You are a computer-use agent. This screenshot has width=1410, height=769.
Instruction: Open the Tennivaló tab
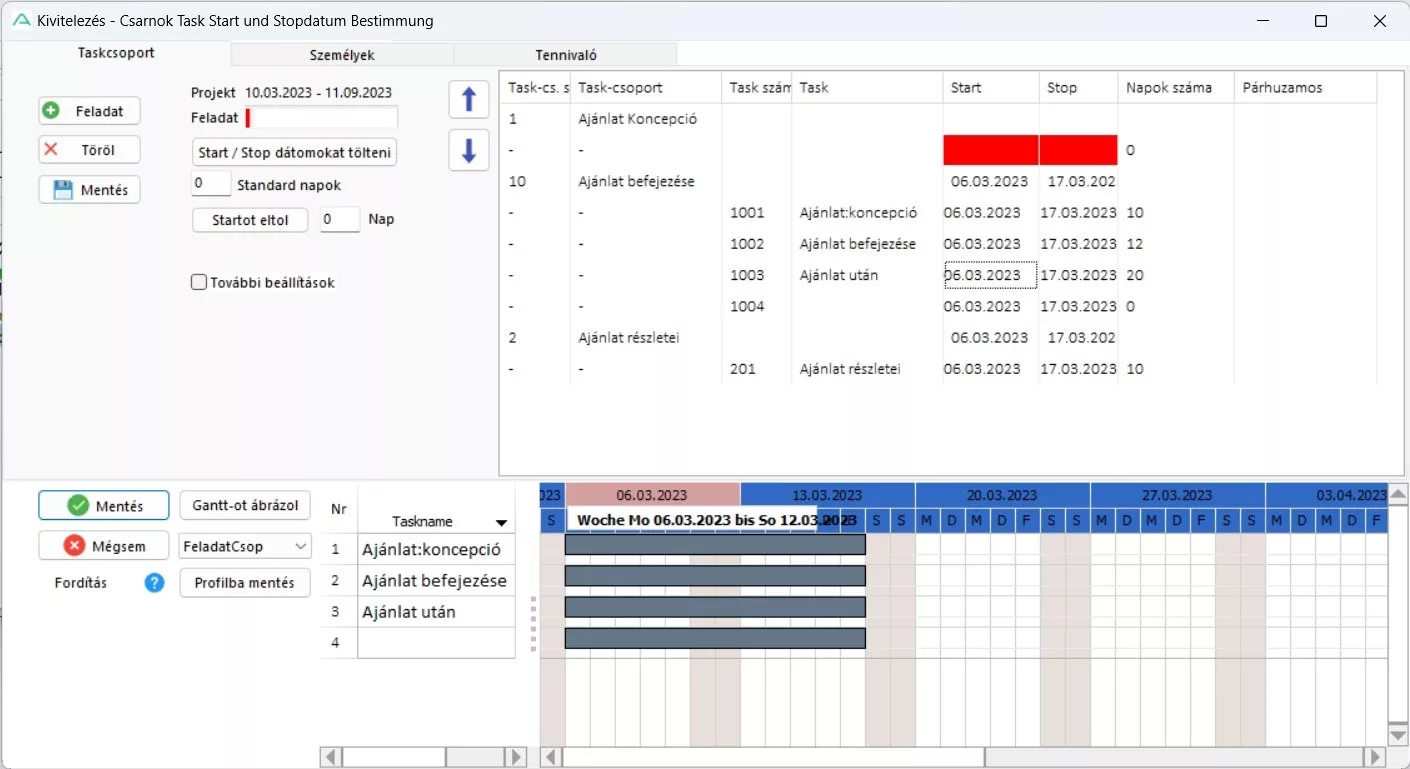click(x=565, y=55)
